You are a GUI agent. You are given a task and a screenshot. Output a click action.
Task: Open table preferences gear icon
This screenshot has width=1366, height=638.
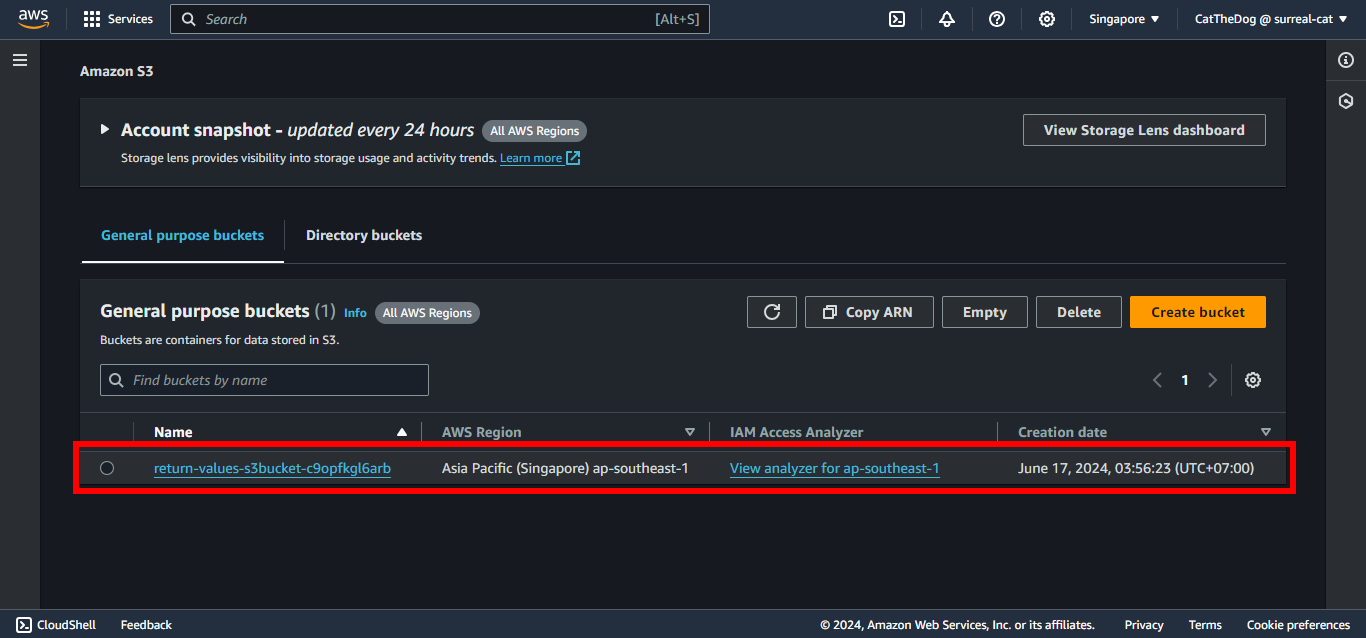click(1253, 380)
